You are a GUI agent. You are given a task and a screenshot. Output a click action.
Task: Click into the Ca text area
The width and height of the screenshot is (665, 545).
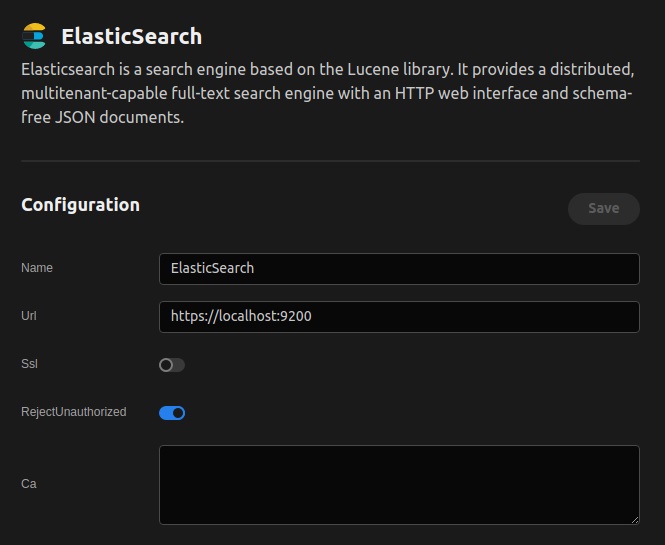(x=399, y=485)
